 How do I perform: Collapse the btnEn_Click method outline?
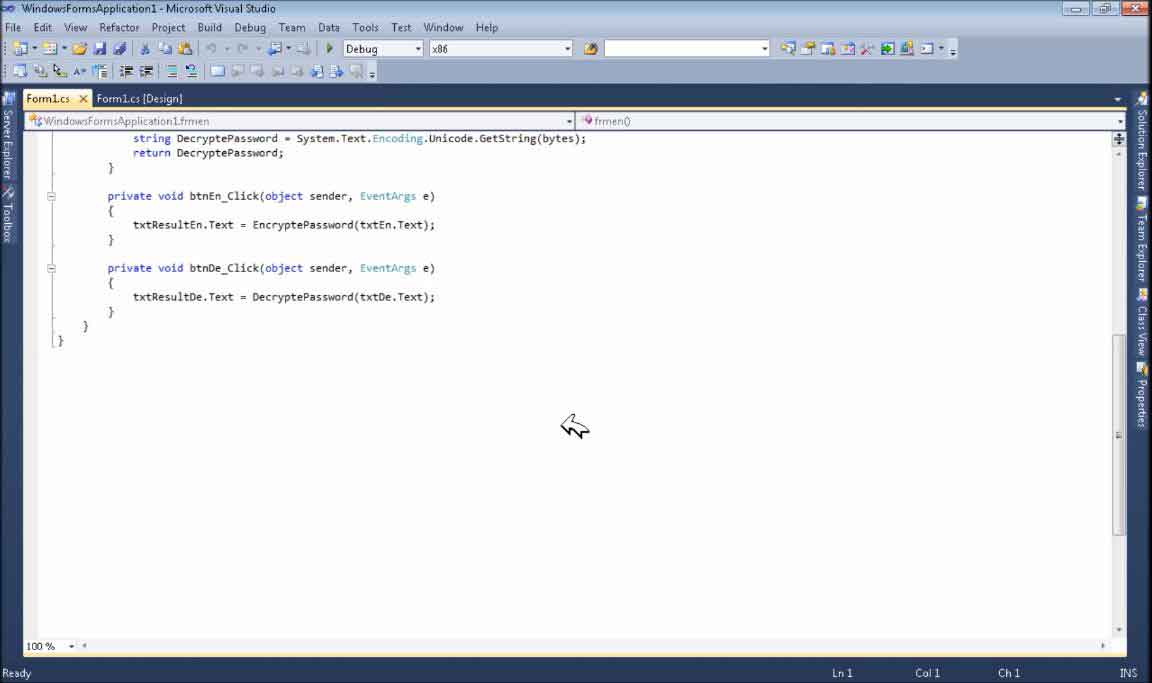click(x=51, y=196)
